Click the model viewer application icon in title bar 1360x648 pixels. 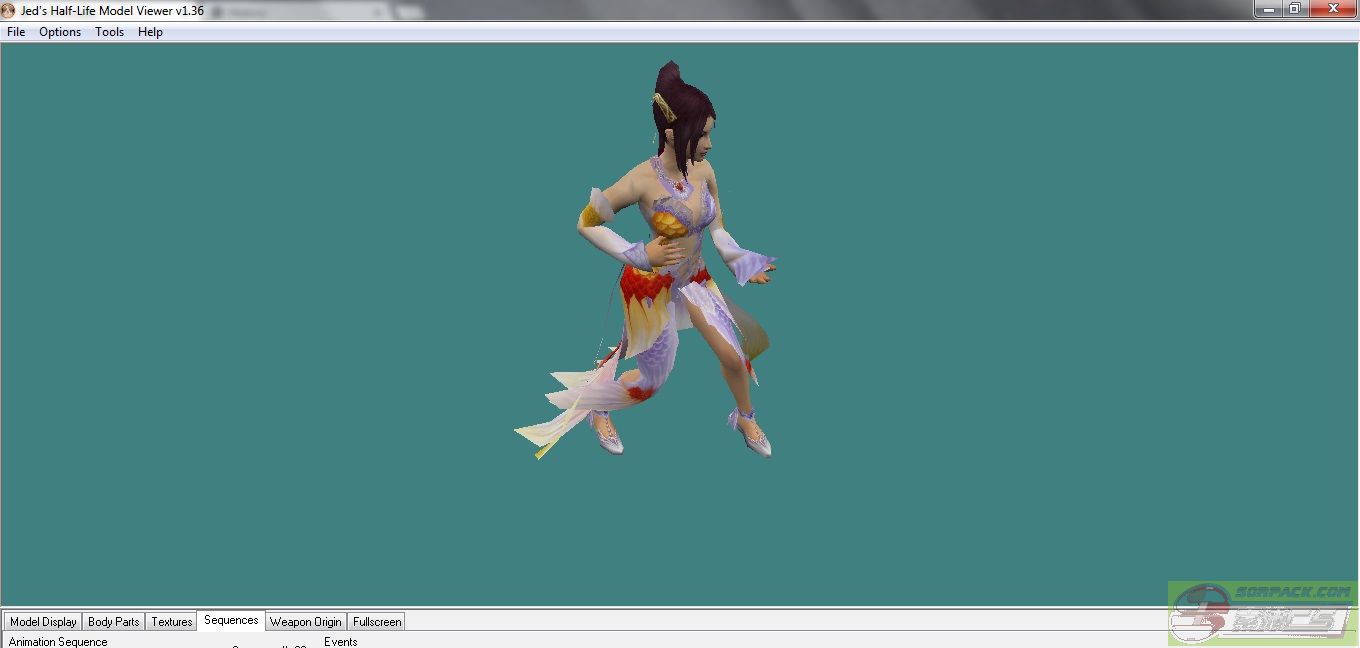pyautogui.click(x=8, y=10)
